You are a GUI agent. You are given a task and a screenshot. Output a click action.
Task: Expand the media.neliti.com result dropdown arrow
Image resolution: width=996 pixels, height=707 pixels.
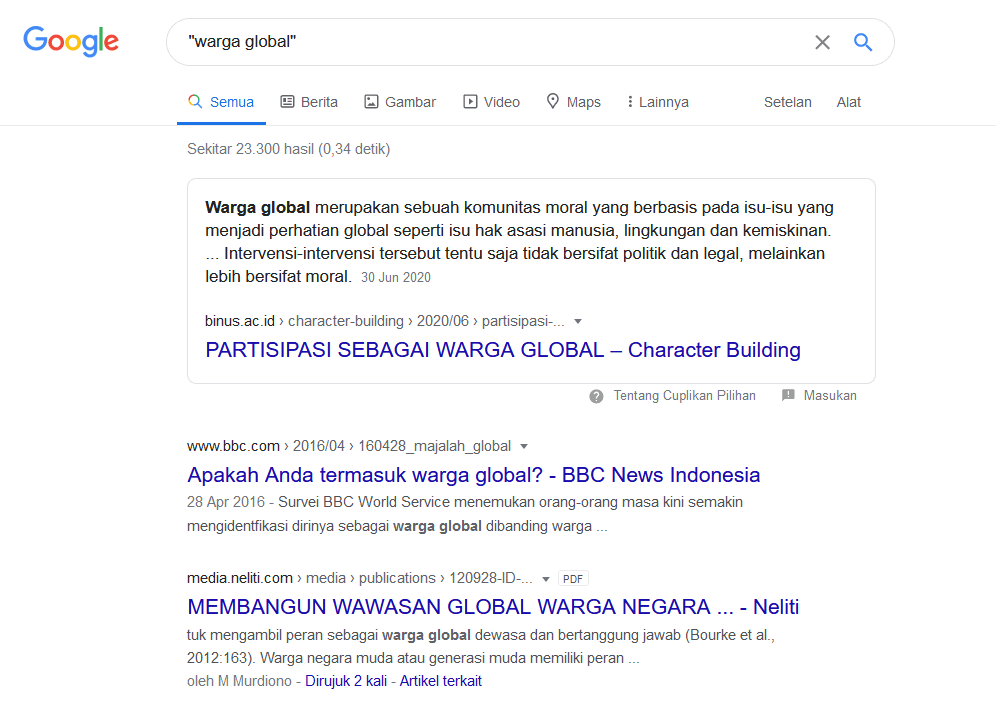pyautogui.click(x=546, y=579)
